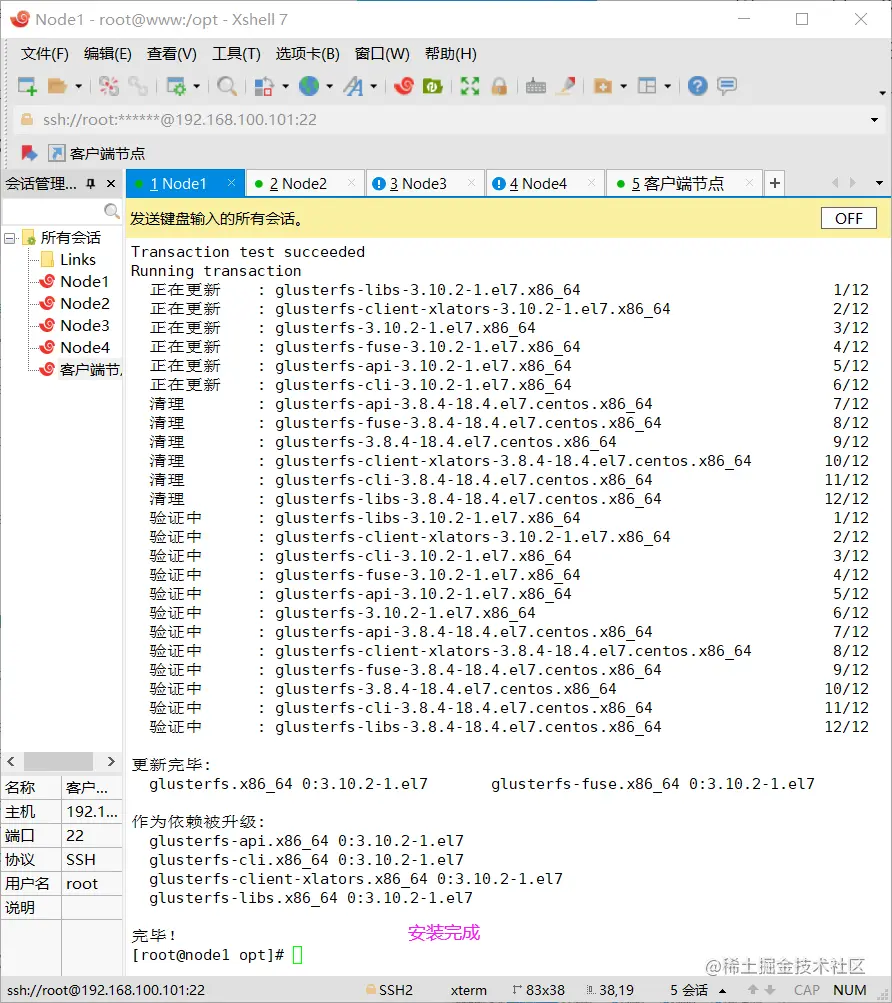Open the 客户端节点 quick link shortcut
The width and height of the screenshot is (892, 1003).
(x=97, y=153)
